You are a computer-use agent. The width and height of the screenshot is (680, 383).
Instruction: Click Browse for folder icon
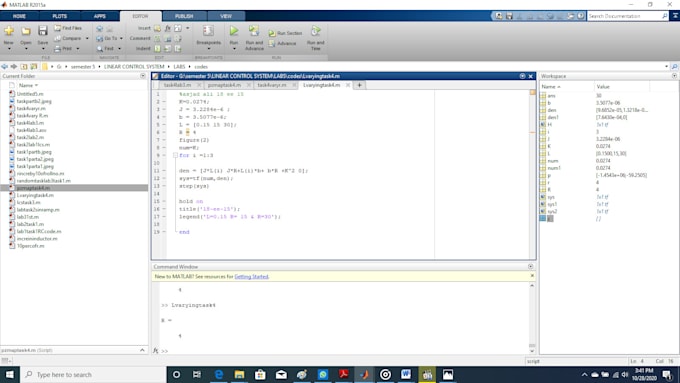point(34,66)
